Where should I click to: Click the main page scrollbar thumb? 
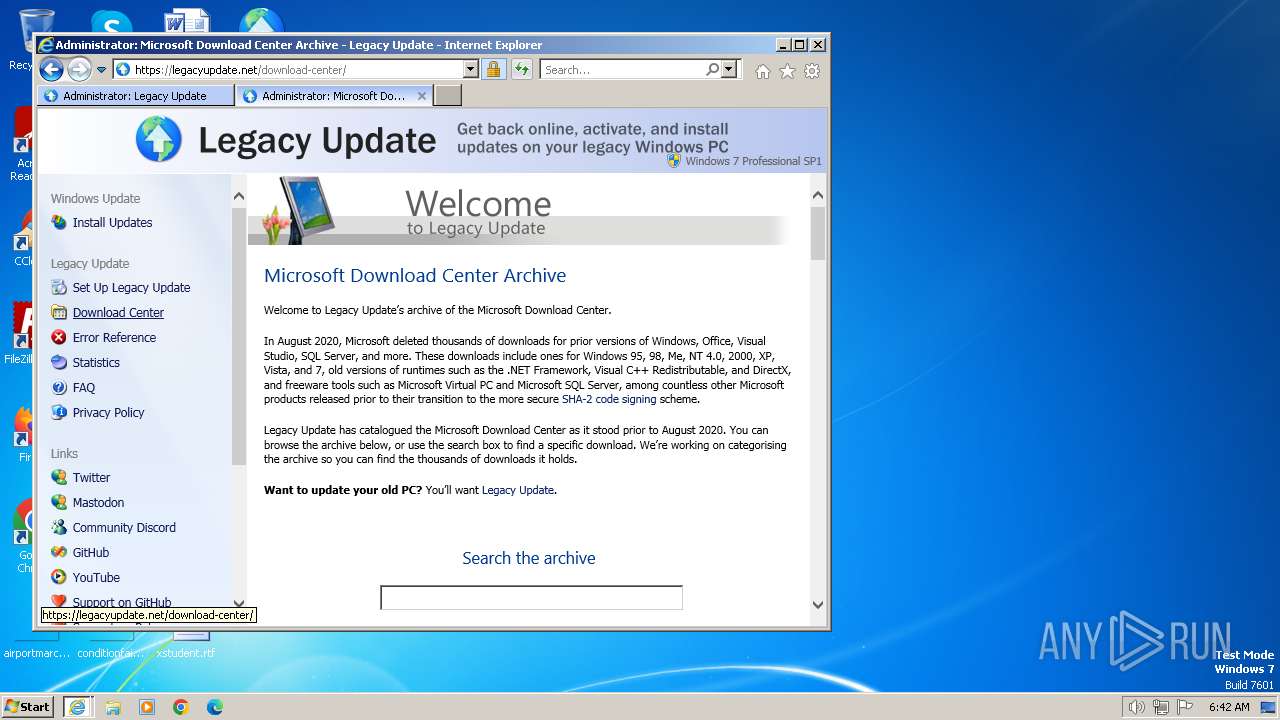818,233
